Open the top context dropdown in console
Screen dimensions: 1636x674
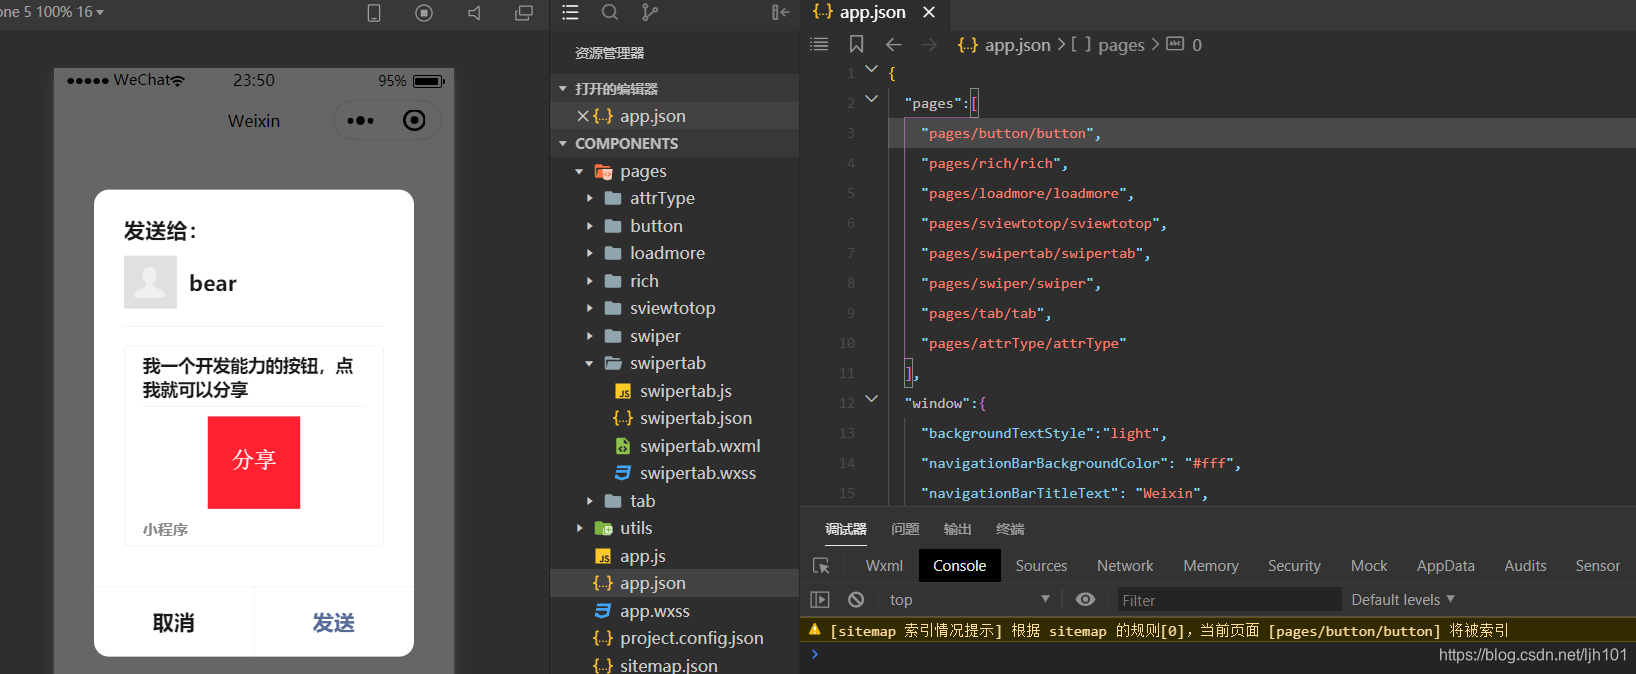(x=970, y=600)
